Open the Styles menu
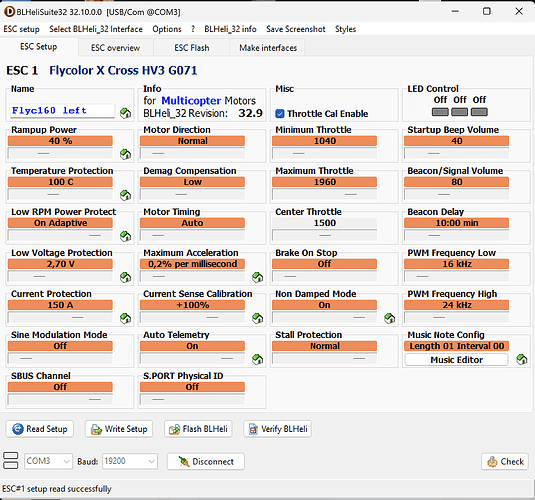This screenshot has height=500, width=535. [x=345, y=29]
